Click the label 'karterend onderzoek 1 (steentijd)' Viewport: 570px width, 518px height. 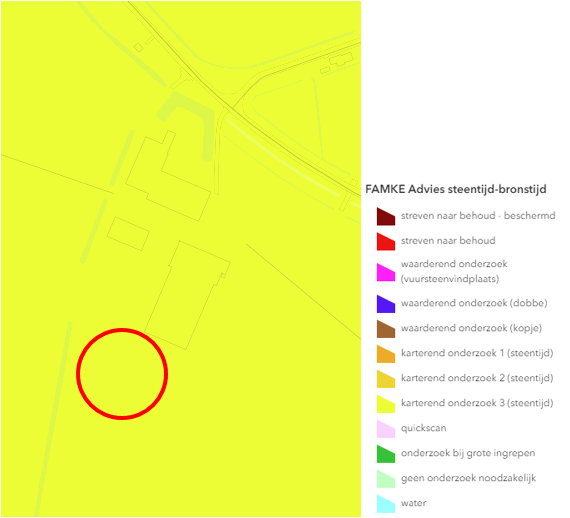click(x=477, y=353)
